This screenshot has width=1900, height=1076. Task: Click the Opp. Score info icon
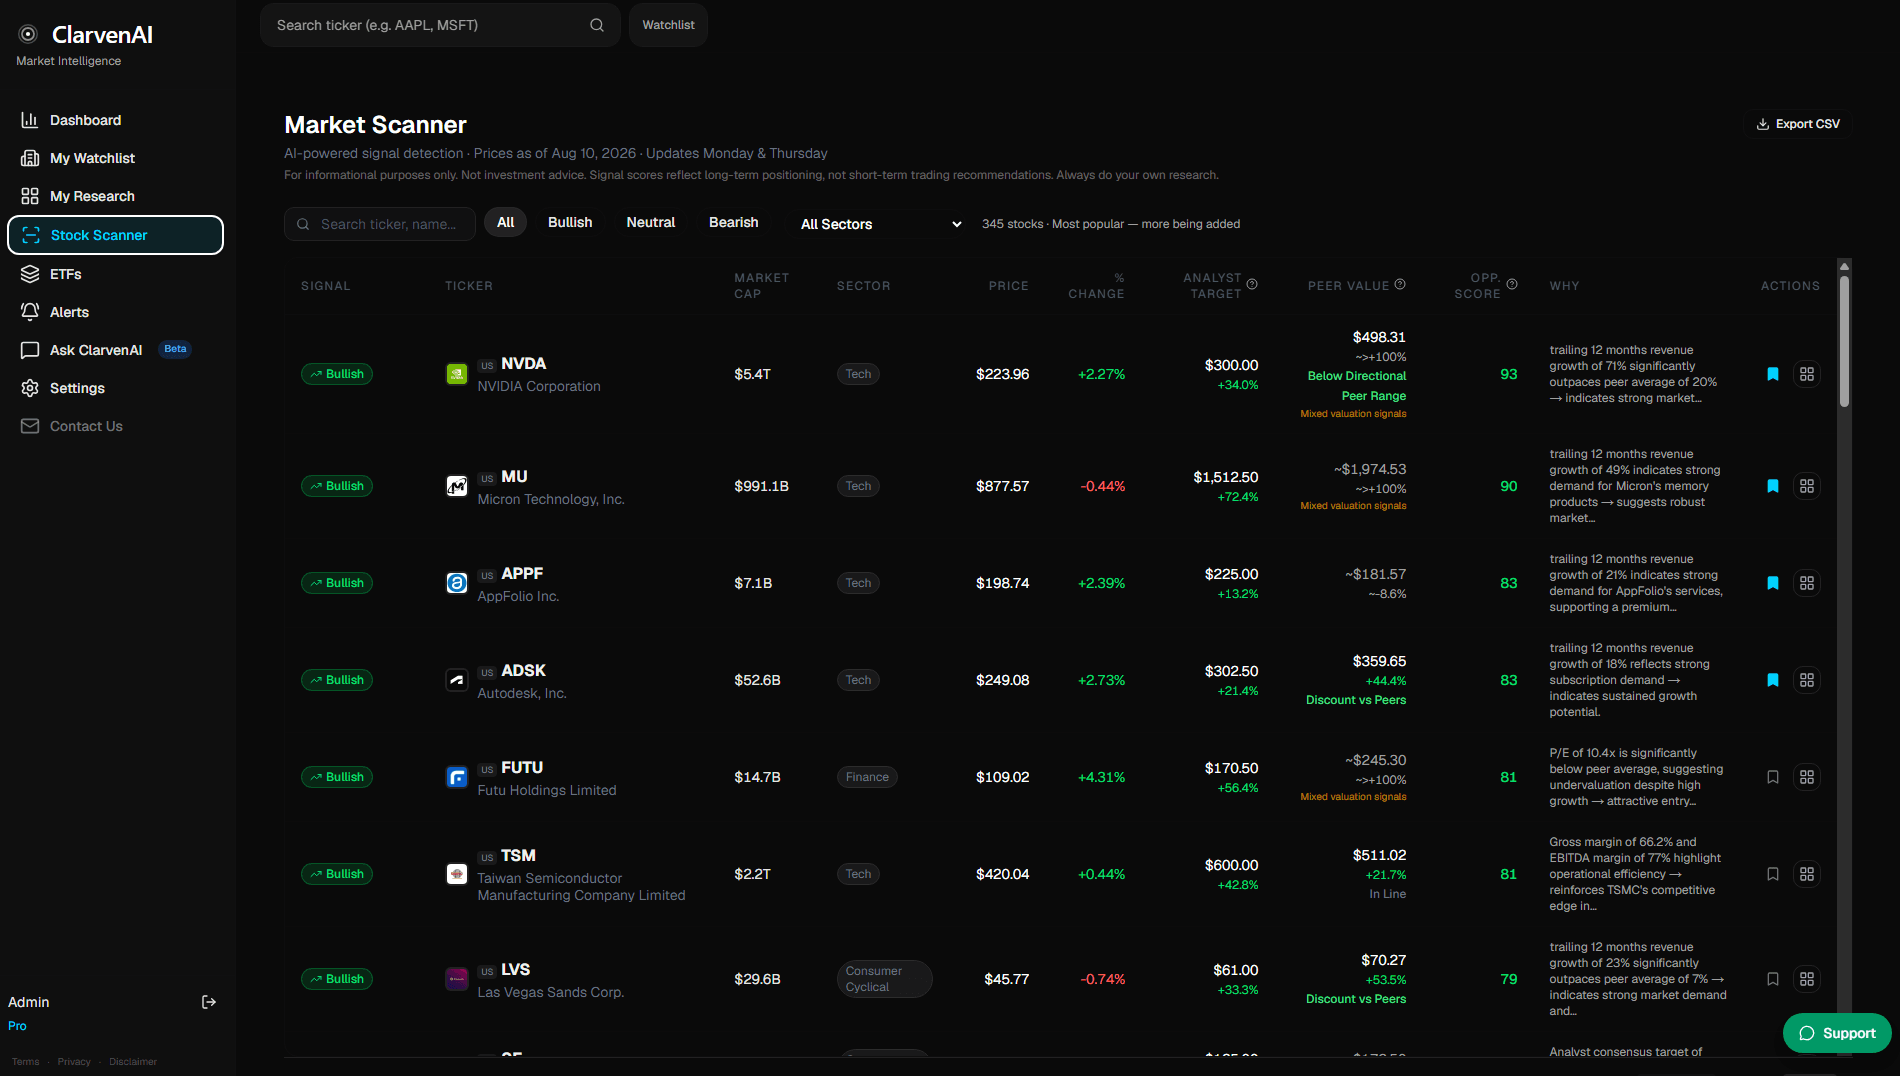pyautogui.click(x=1512, y=284)
